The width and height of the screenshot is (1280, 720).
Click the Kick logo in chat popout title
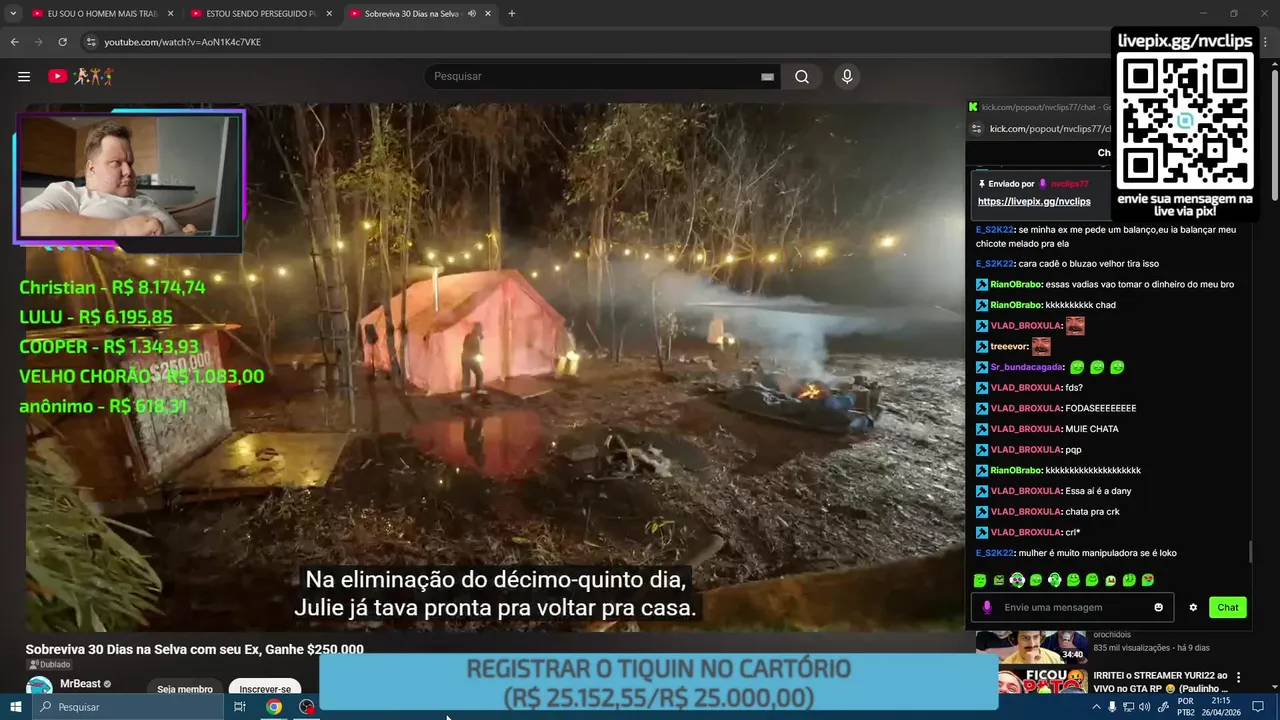coord(973,107)
